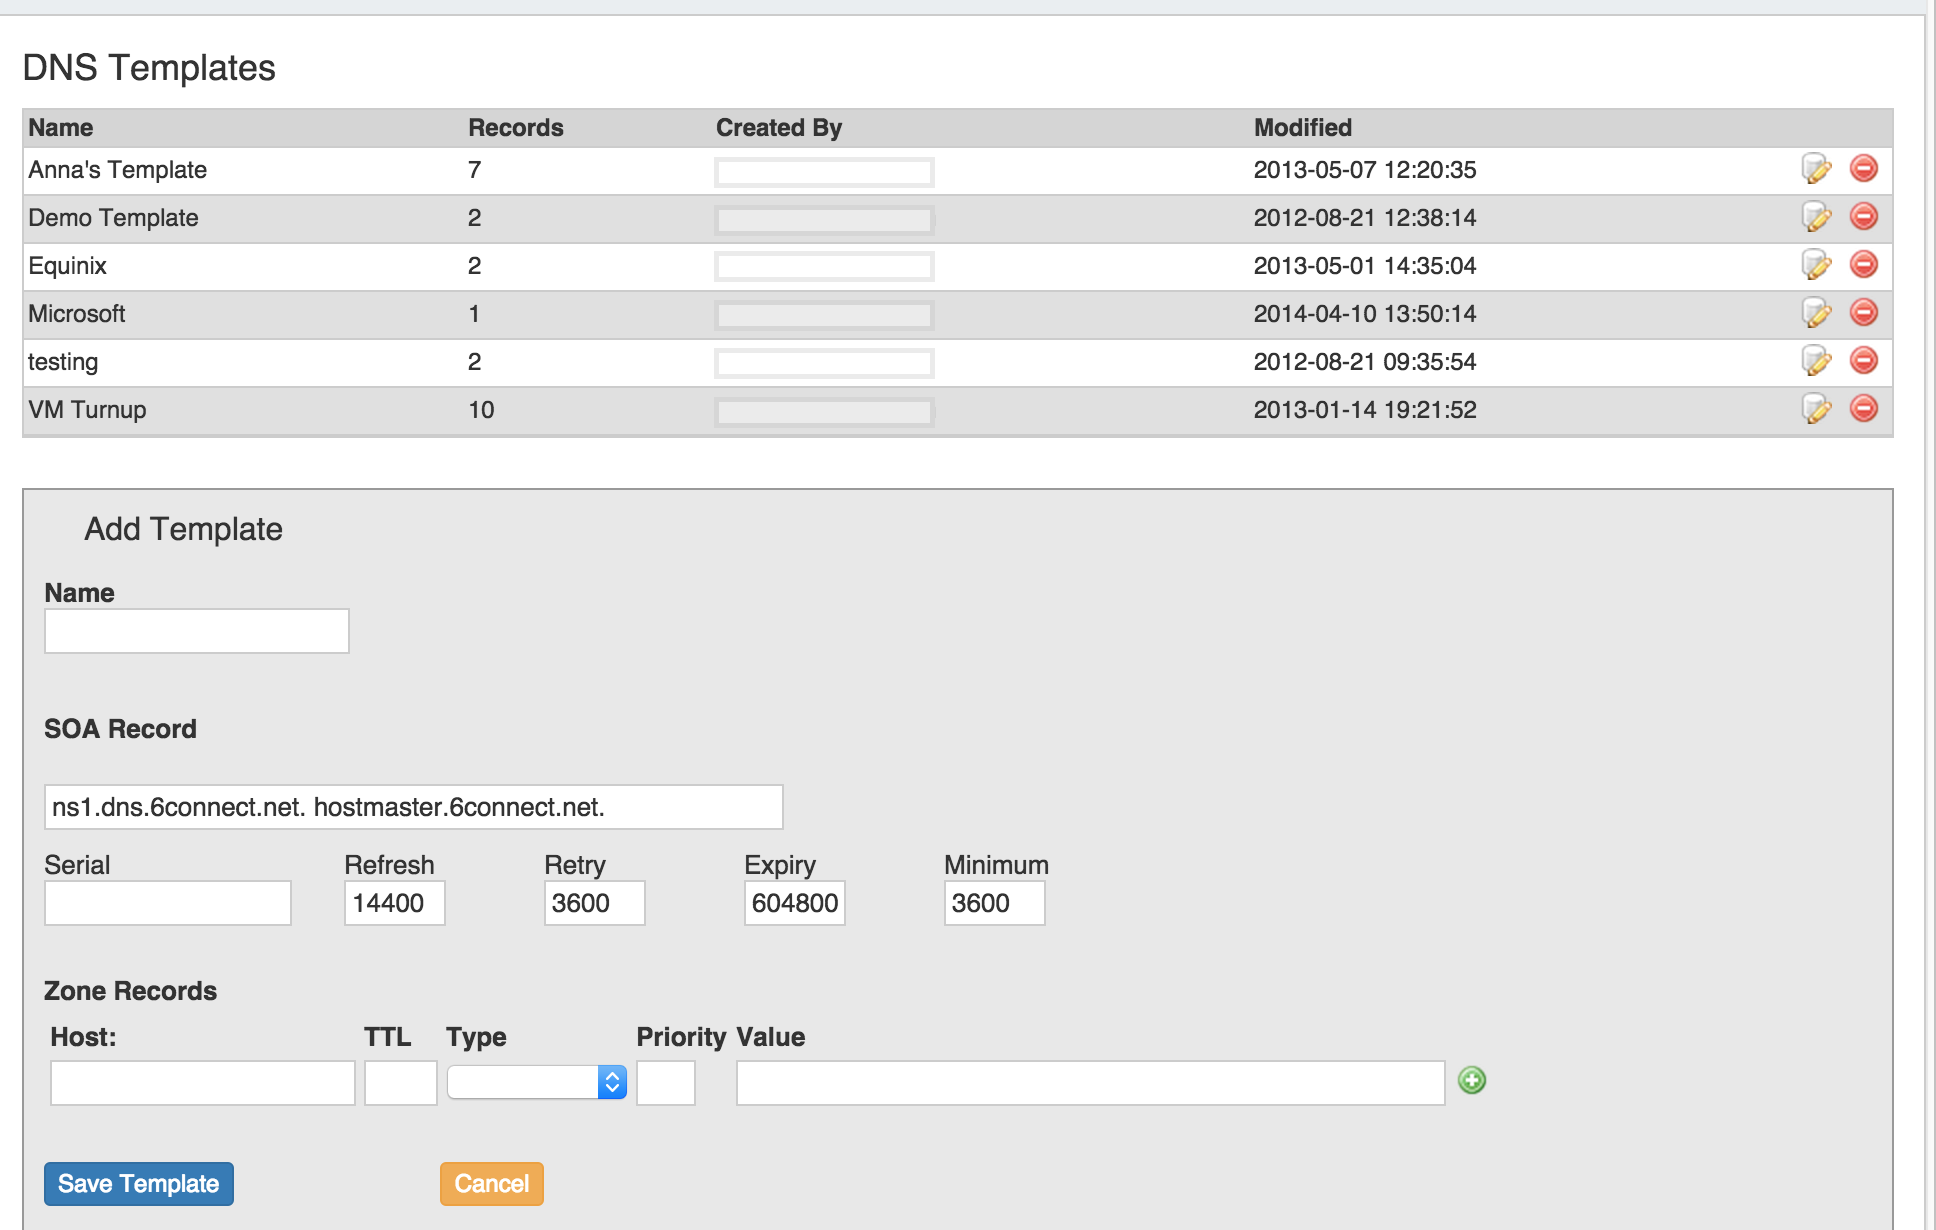Image resolution: width=1936 pixels, height=1230 pixels.
Task: Add a zone record with the green plus
Action: click(1471, 1080)
